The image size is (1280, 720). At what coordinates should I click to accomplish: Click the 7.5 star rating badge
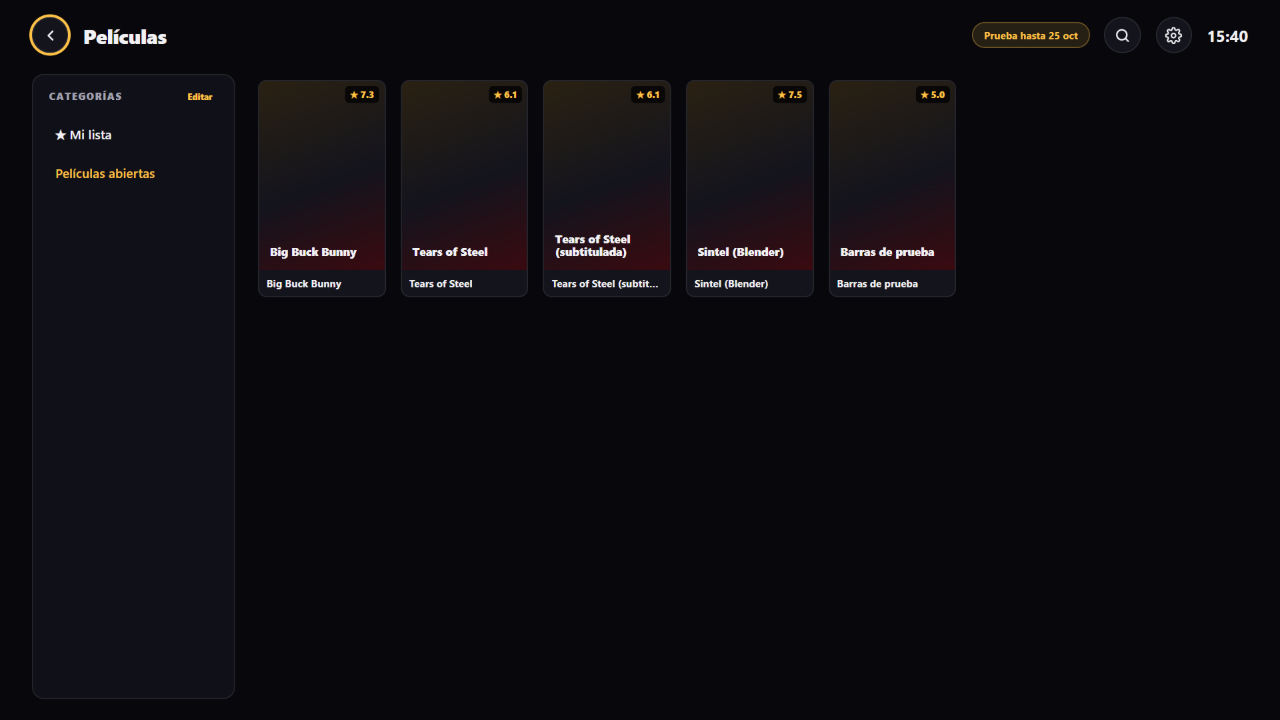pyautogui.click(x=789, y=95)
